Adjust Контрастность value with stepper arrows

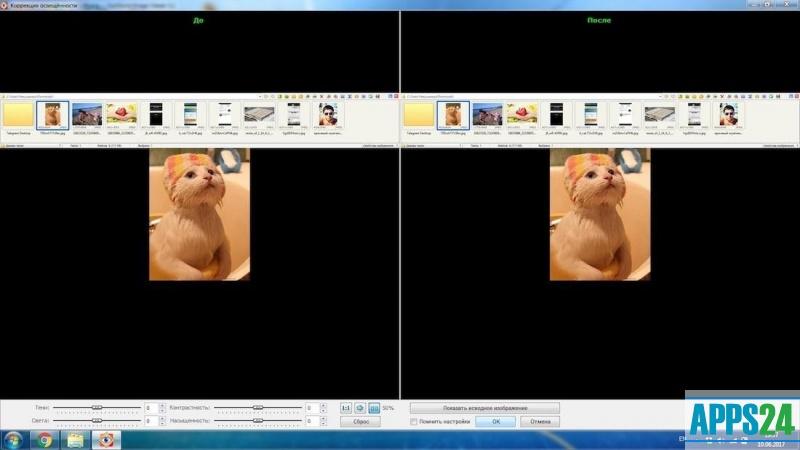pos(323,408)
